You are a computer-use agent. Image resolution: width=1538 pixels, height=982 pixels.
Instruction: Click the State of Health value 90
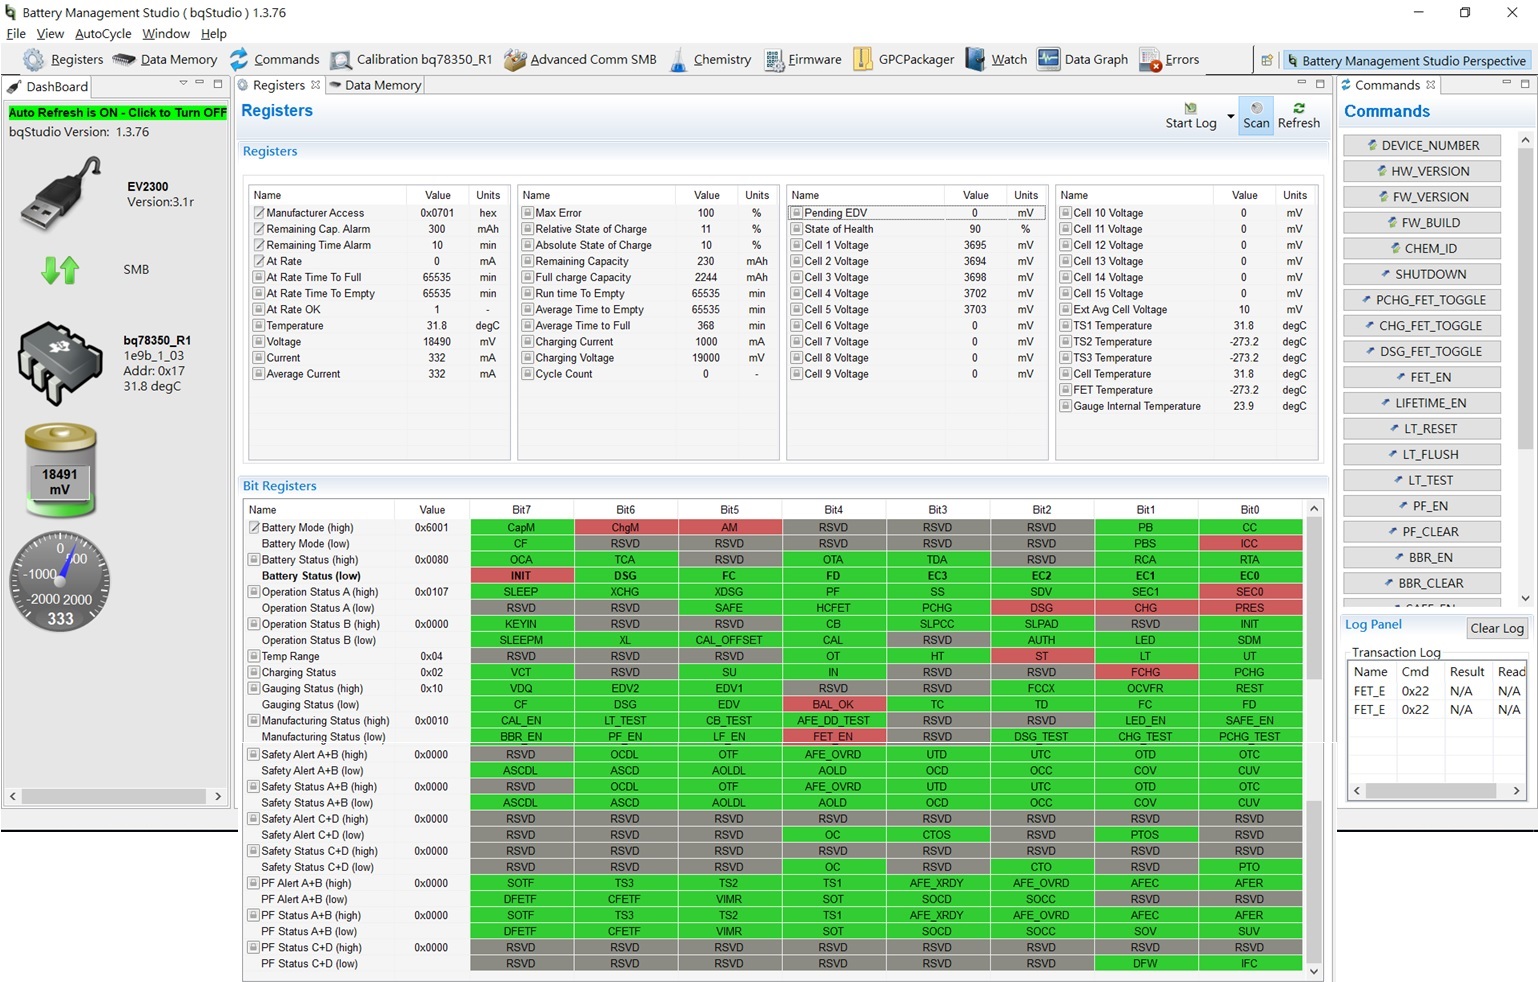(x=975, y=229)
